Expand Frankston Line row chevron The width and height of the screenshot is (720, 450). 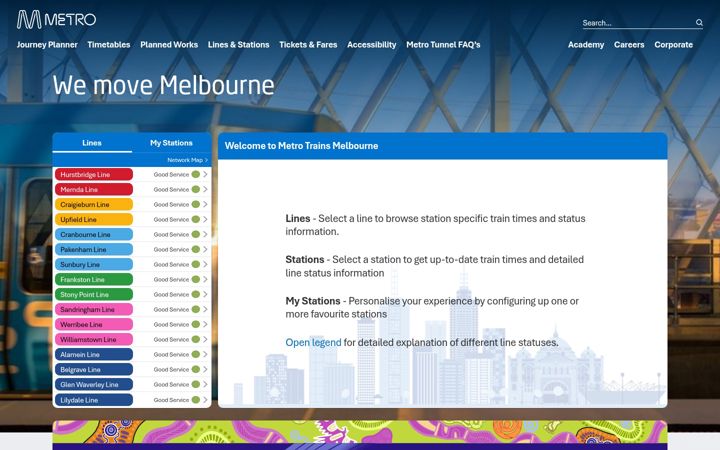(x=205, y=279)
